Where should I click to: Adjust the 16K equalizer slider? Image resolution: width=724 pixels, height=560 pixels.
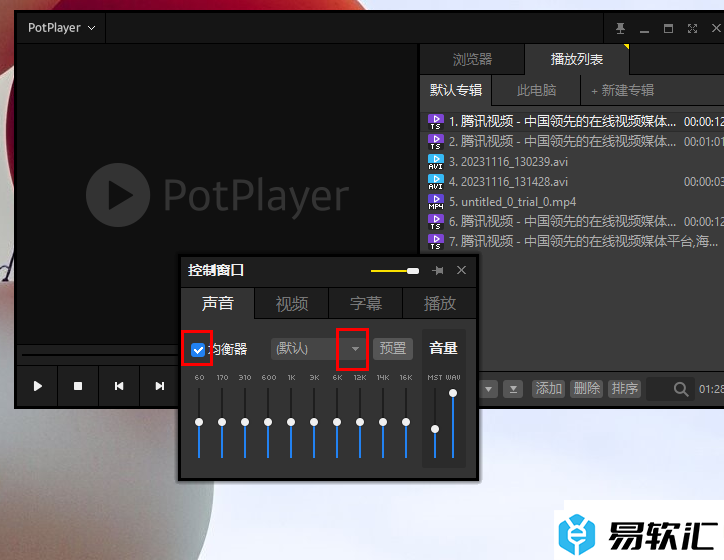[x=406, y=422]
